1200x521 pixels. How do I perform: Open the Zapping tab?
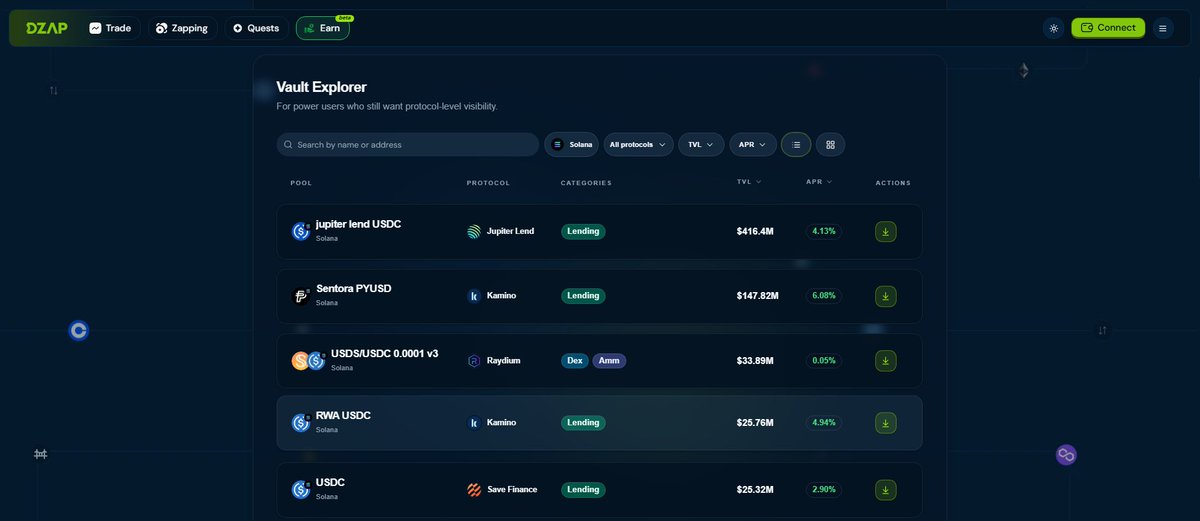click(x=182, y=28)
